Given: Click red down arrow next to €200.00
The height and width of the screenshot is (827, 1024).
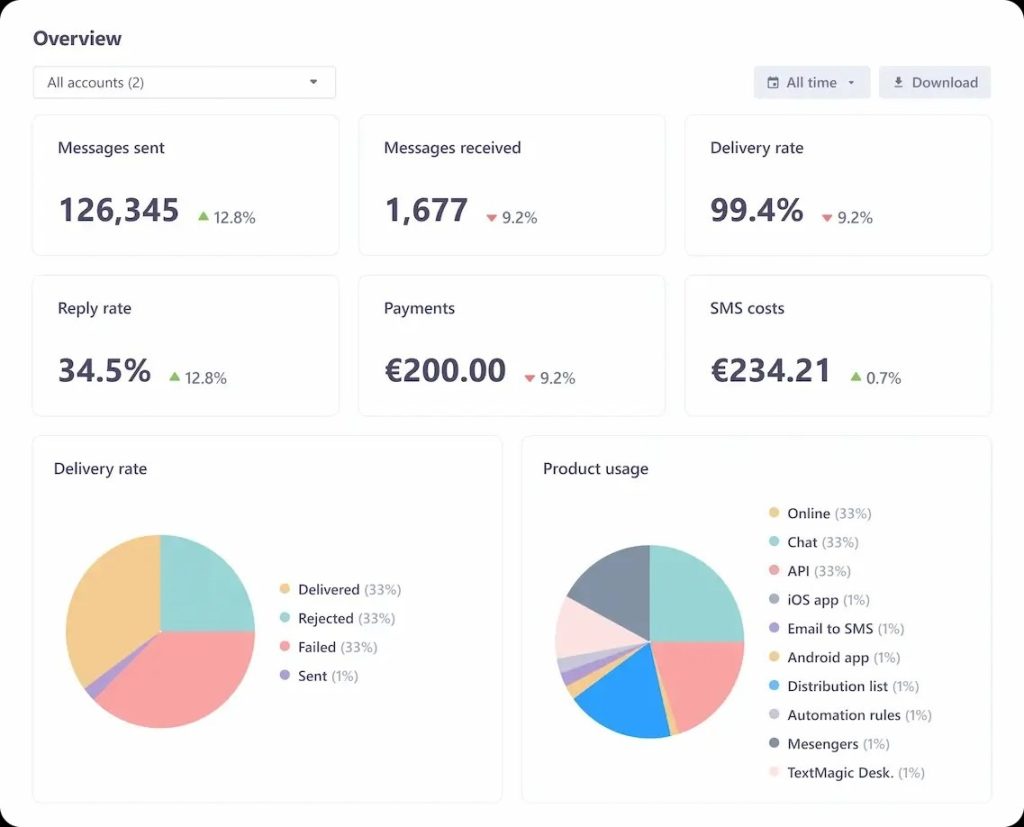Looking at the screenshot, I should pyautogui.click(x=529, y=379).
